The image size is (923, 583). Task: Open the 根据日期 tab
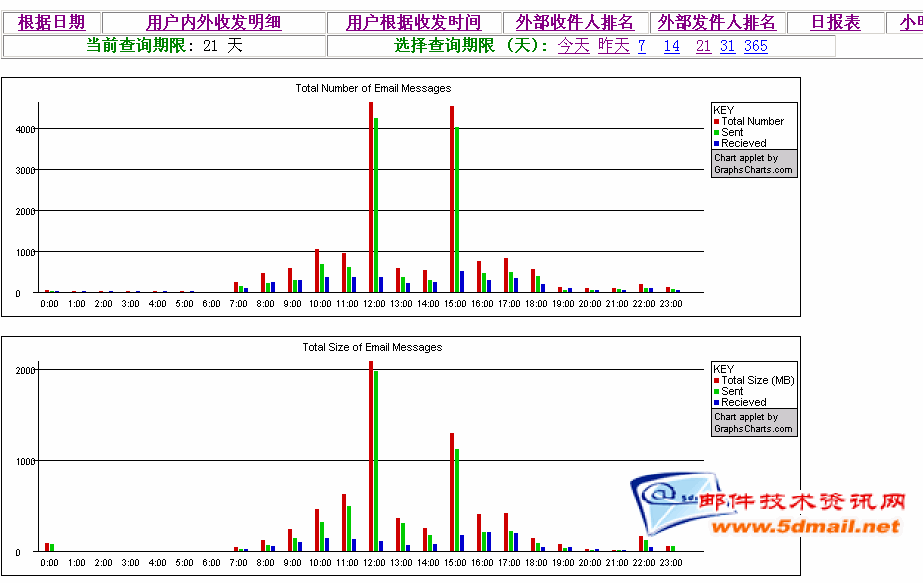tap(51, 23)
